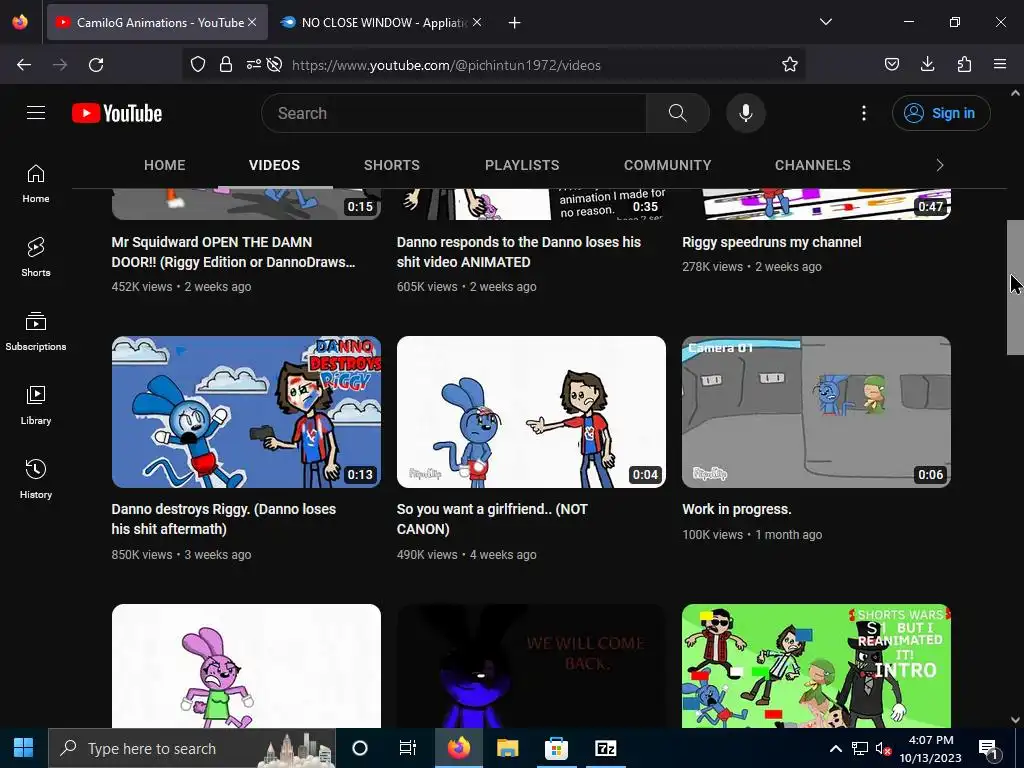Image resolution: width=1024 pixels, height=768 pixels.
Task: Go to Home in the sidebar
Action: (36, 184)
